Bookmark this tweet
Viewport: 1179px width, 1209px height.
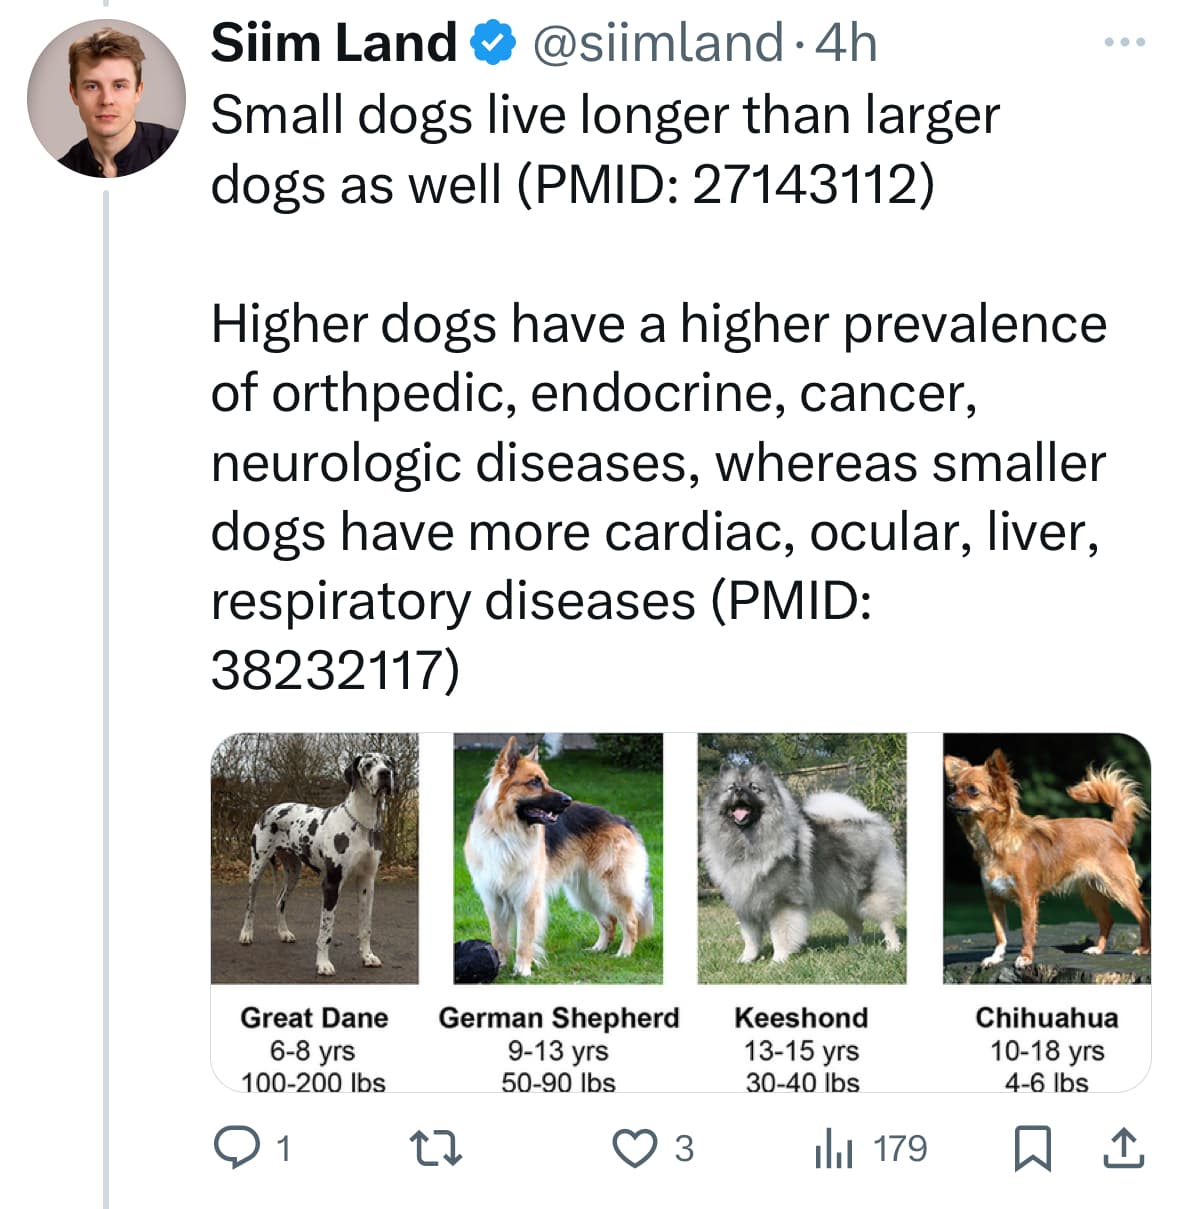(1033, 1148)
